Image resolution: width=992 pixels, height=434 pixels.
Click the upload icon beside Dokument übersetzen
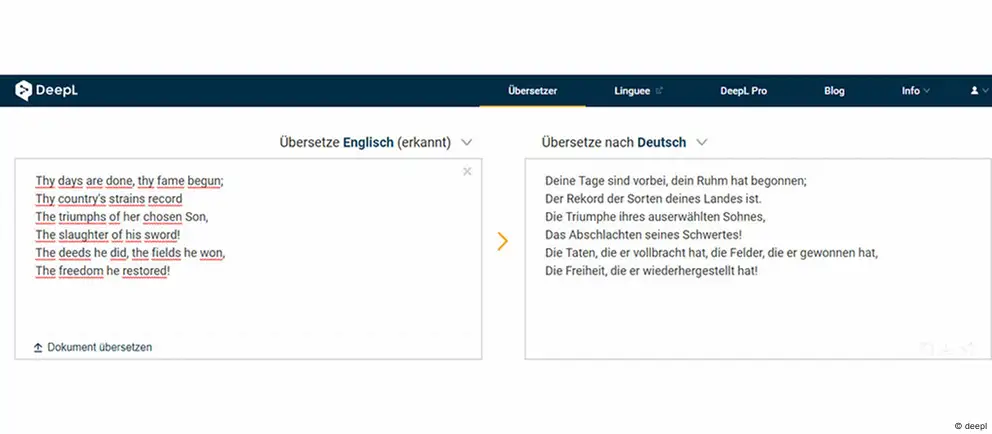coord(38,347)
